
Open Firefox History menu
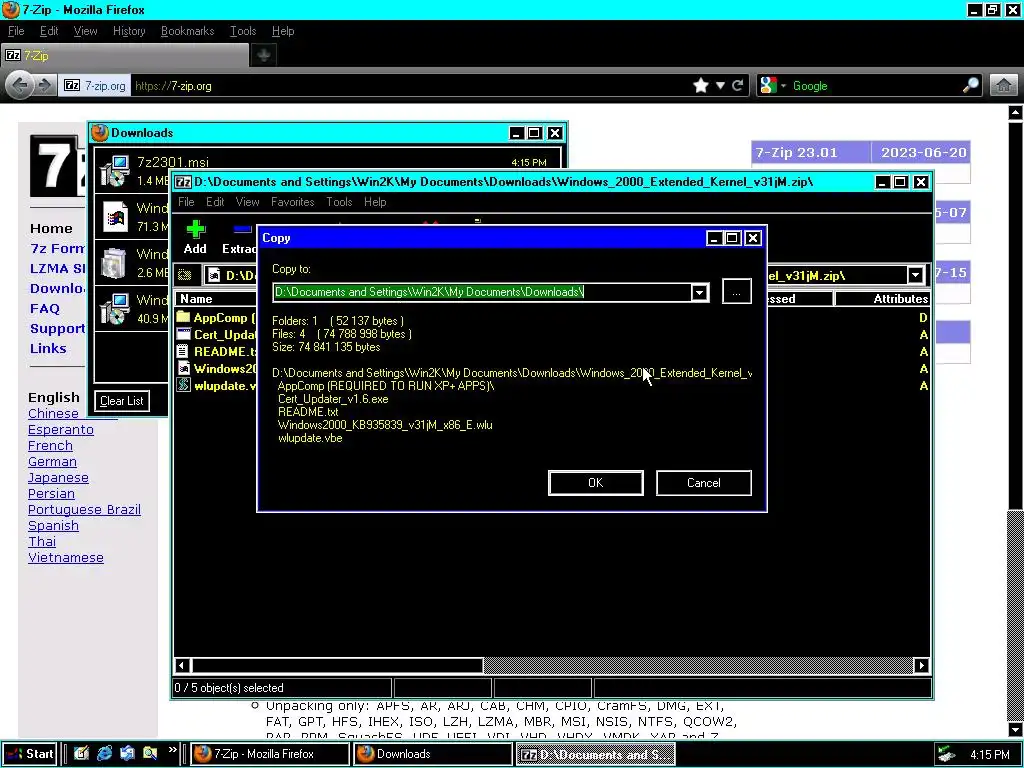click(x=129, y=31)
